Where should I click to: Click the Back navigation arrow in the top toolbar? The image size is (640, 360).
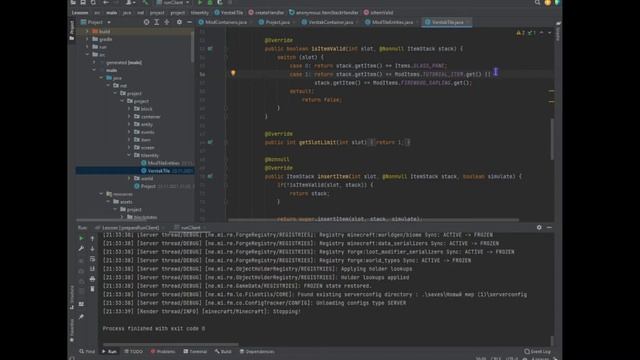click(106, 2)
